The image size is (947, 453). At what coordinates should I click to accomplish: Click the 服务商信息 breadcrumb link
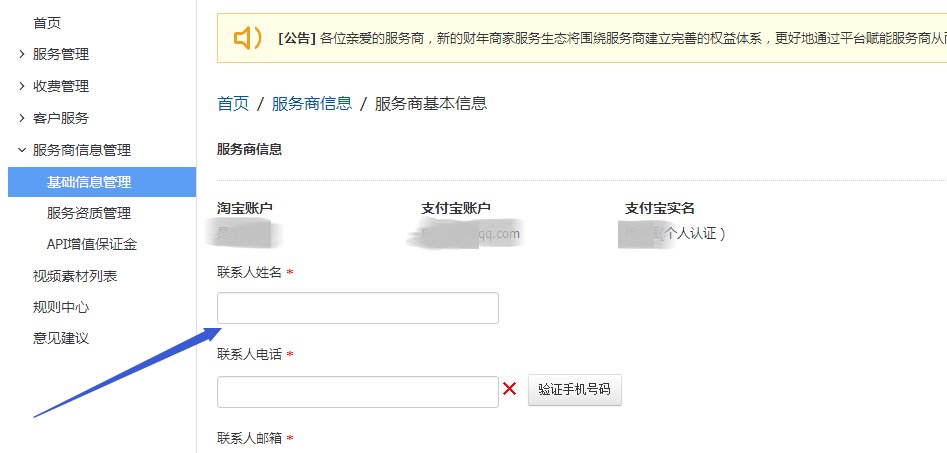click(x=311, y=104)
